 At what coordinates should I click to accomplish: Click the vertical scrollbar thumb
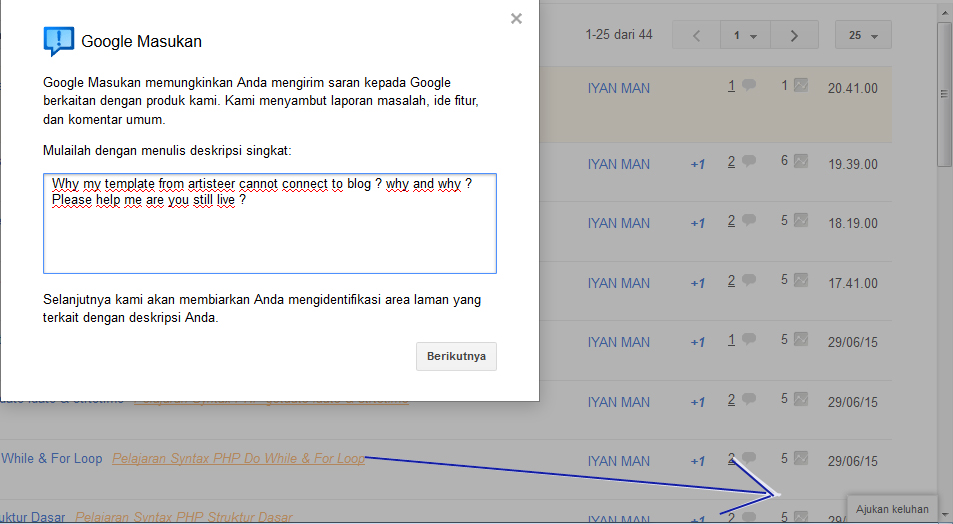point(944,94)
